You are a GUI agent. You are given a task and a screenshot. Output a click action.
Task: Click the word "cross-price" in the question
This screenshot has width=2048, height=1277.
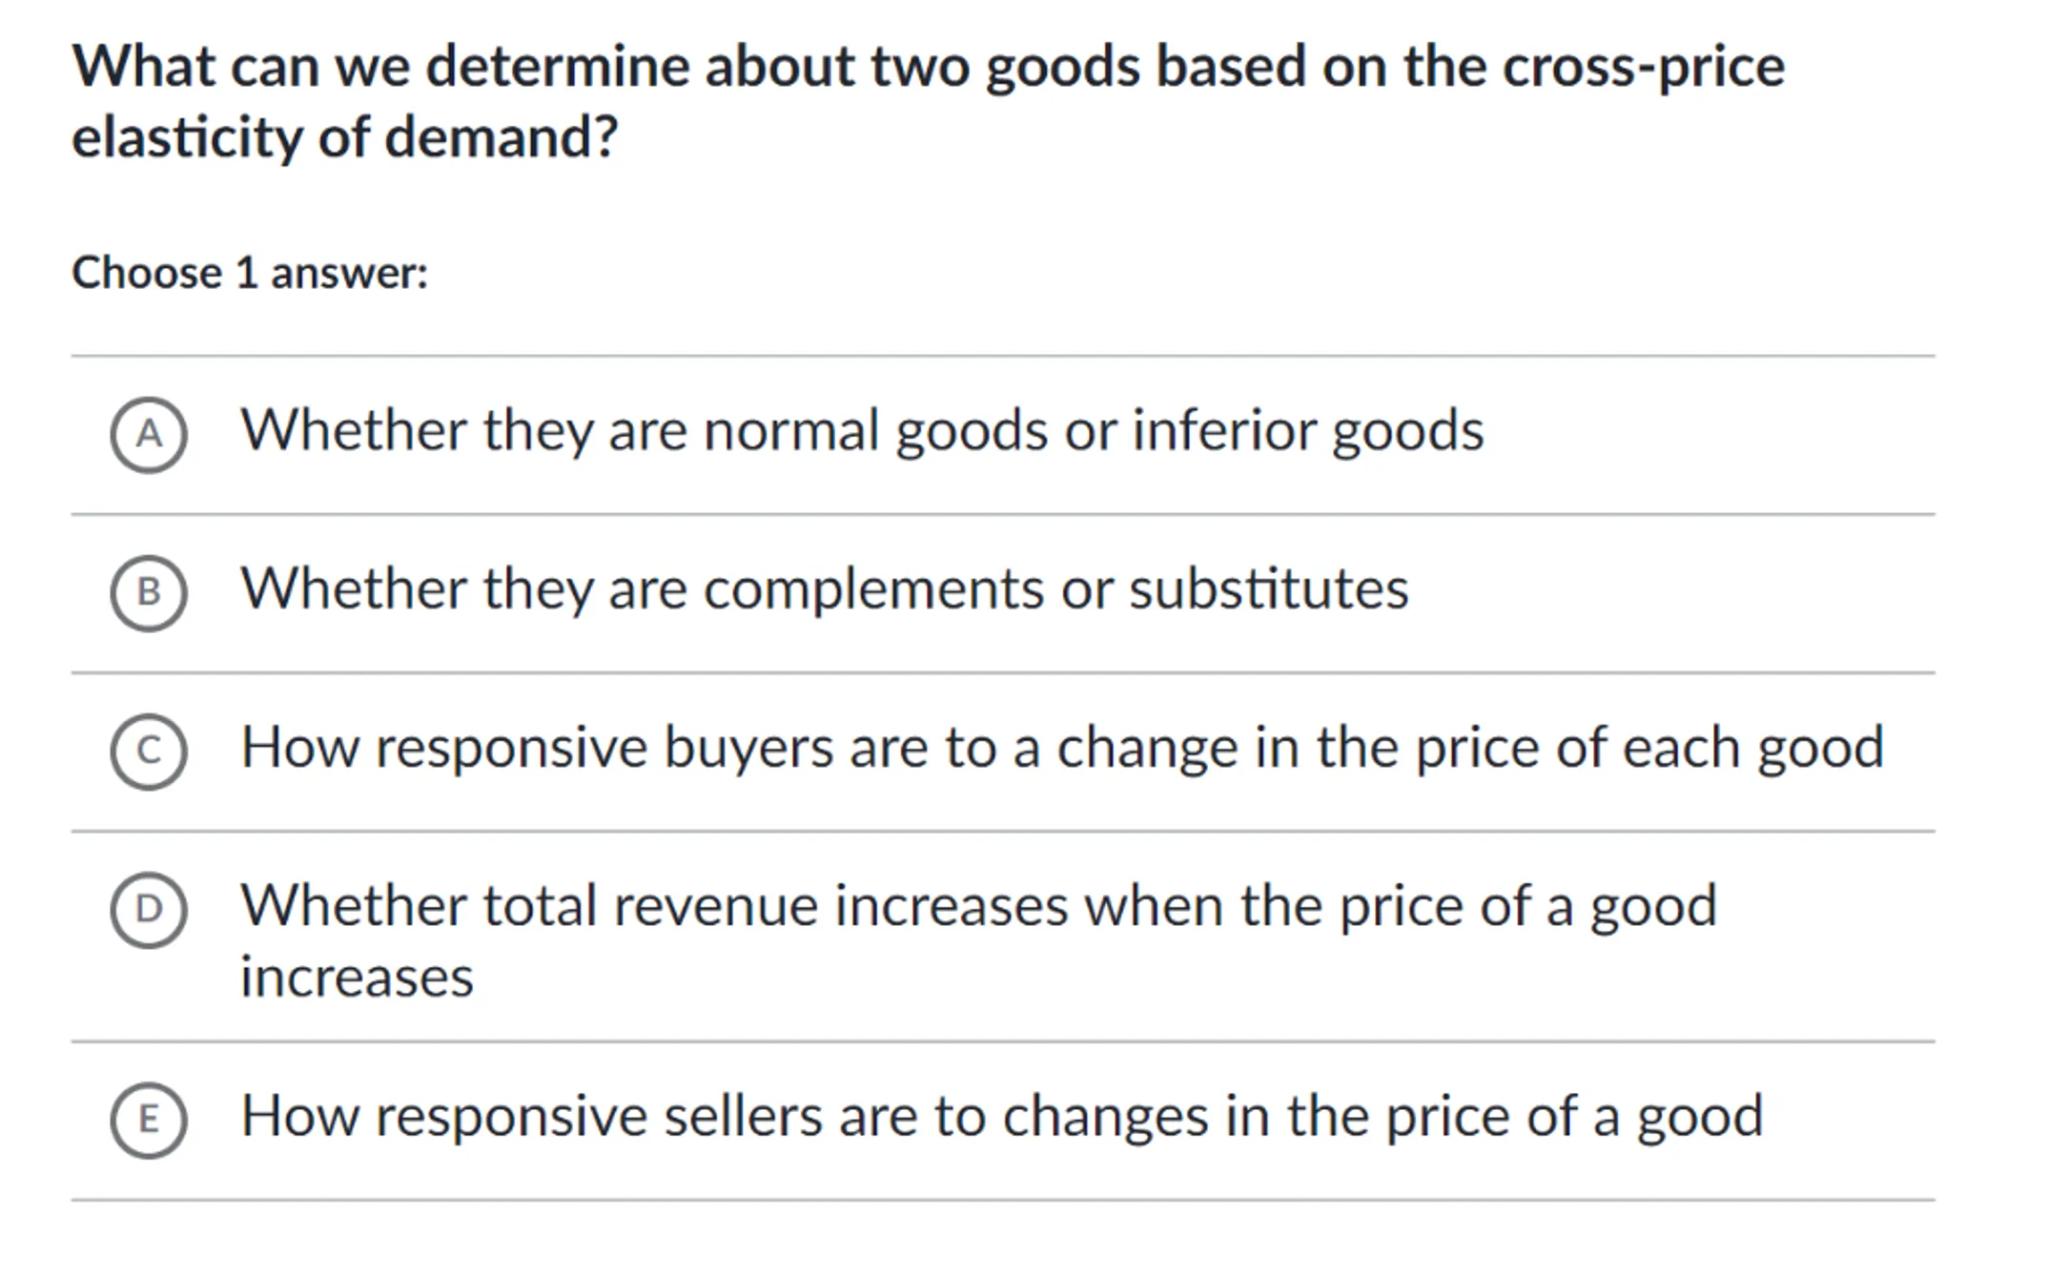(x=1643, y=67)
